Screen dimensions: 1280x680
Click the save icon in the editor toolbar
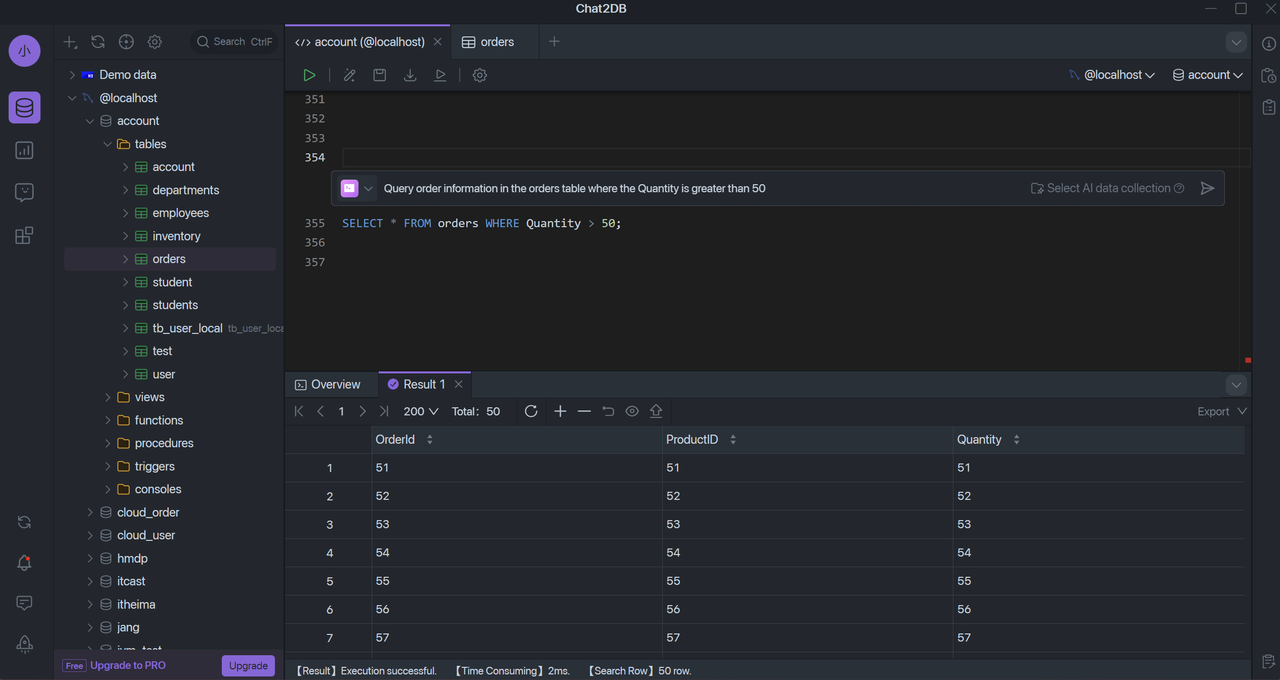tap(380, 75)
